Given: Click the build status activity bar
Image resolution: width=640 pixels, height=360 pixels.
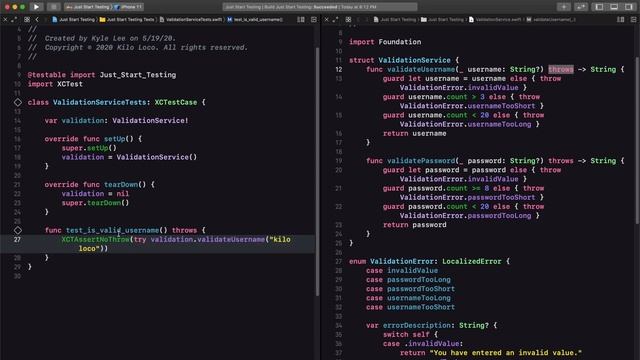Looking at the screenshot, I should click(x=320, y=7).
